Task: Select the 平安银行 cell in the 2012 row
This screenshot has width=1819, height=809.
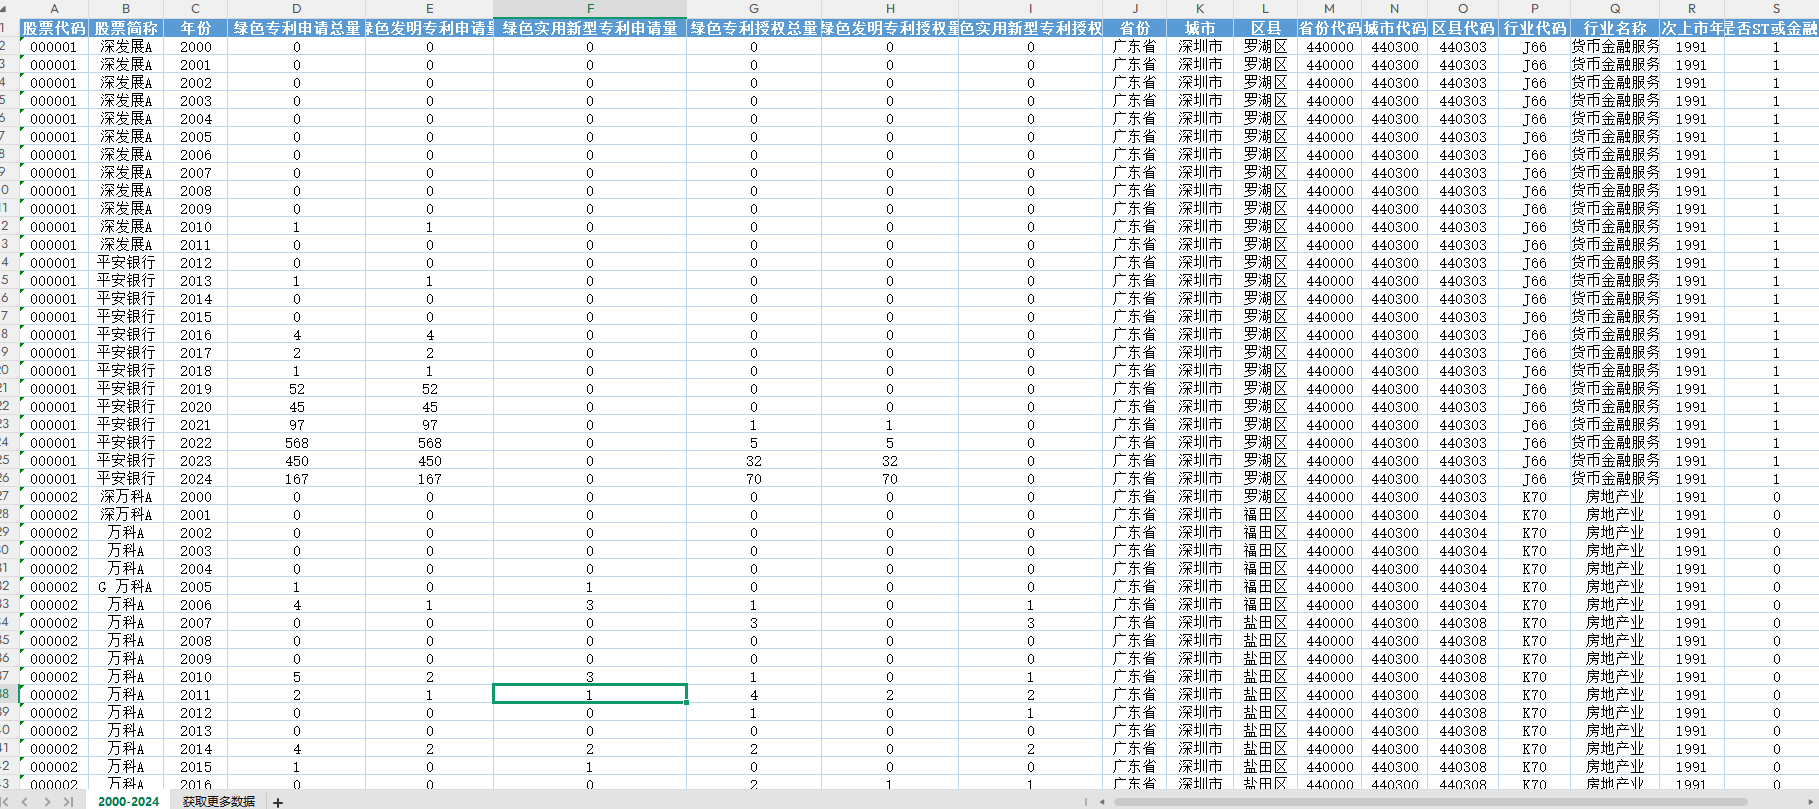Action: tap(126, 263)
